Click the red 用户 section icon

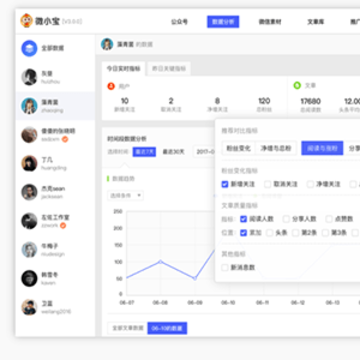[x=111, y=86]
